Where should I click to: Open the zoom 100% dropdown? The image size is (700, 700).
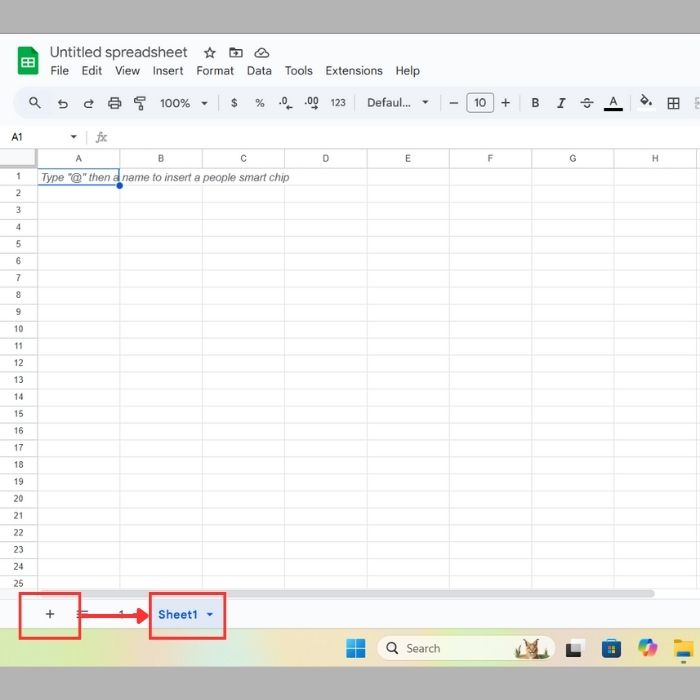(x=183, y=103)
